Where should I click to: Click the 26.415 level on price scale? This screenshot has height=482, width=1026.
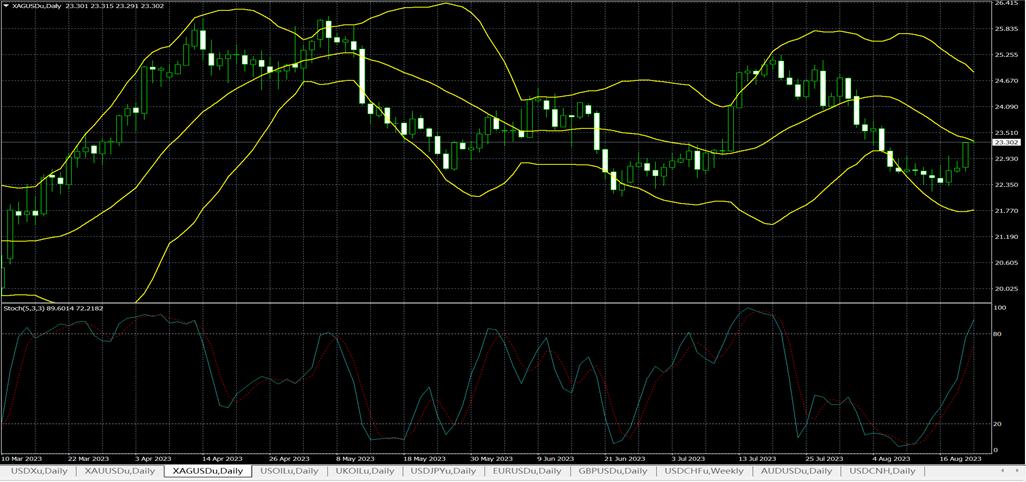tap(1007, 4)
